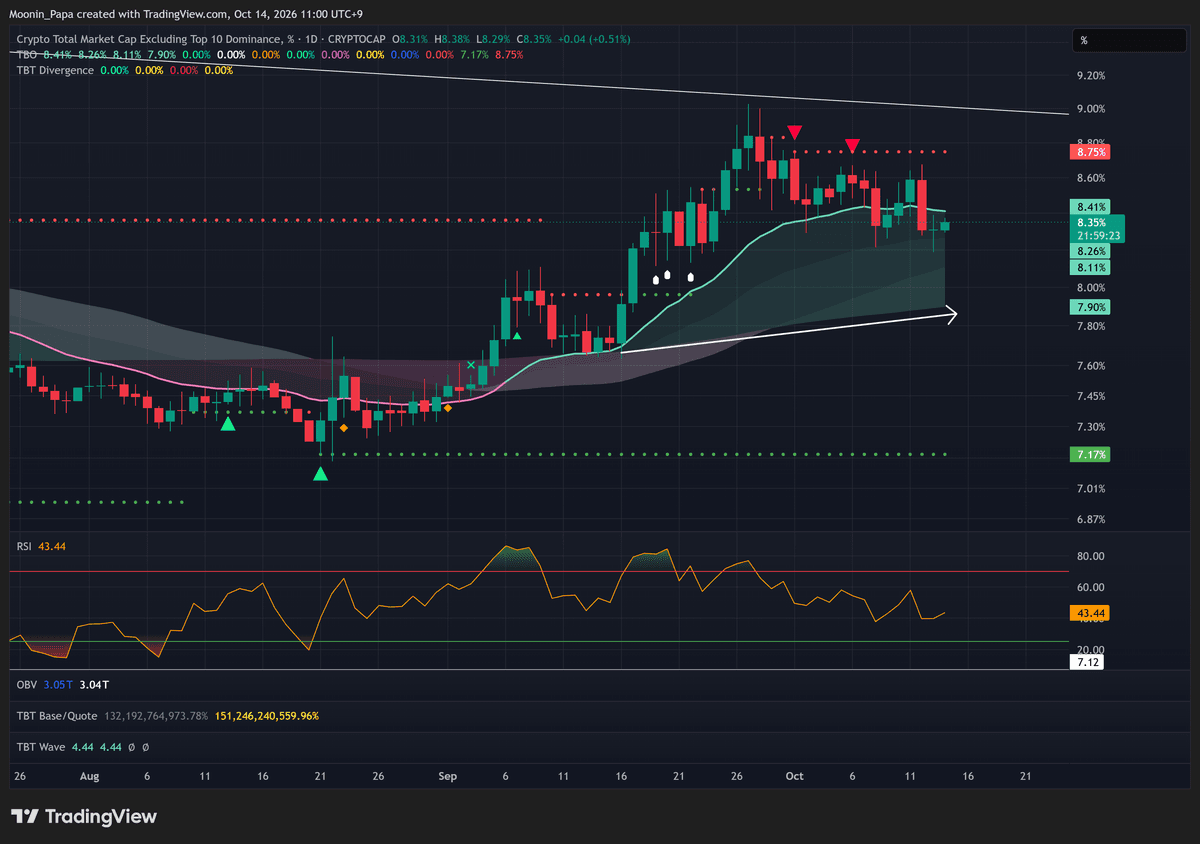Click the red down triangle above Oct 6
The image size is (1200, 844).
[x=852, y=146]
